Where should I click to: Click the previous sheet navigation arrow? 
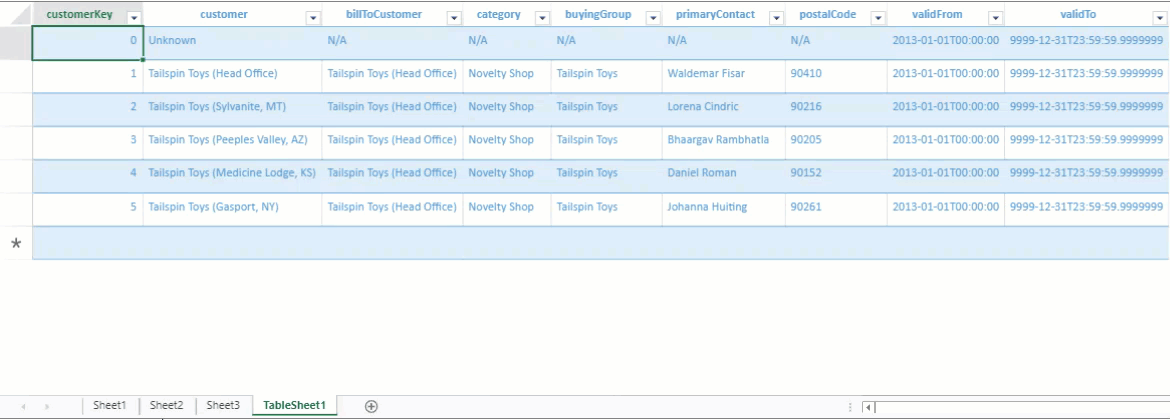click(x=24, y=407)
